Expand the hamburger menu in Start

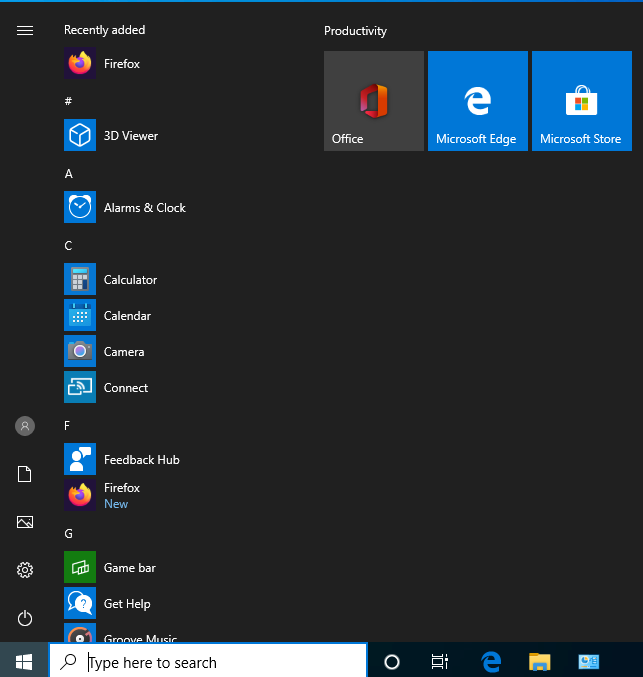[x=25, y=30]
